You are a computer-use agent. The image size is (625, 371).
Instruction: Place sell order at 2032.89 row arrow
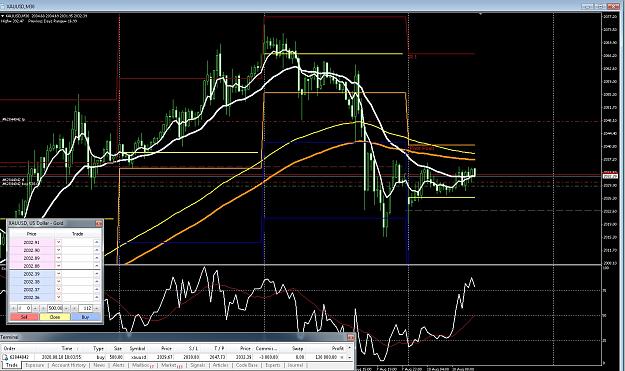click(x=58, y=258)
